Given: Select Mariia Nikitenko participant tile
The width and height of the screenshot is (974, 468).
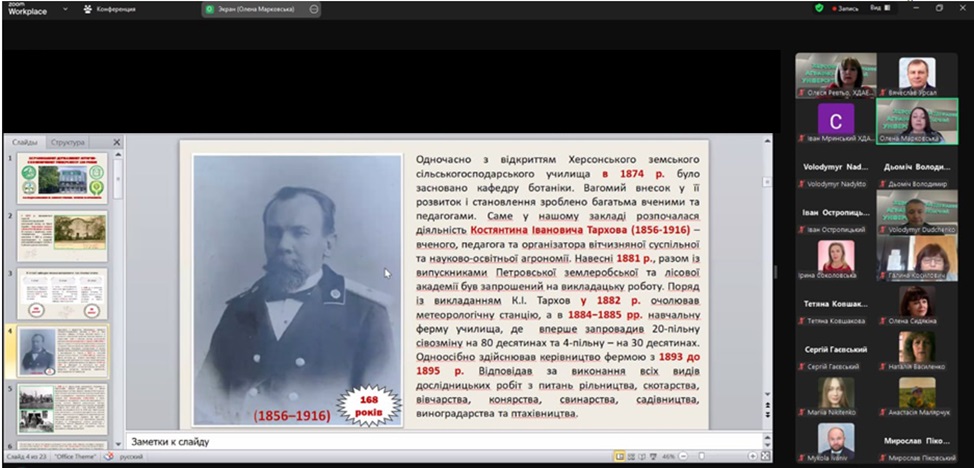Looking at the screenshot, I should (836, 397).
